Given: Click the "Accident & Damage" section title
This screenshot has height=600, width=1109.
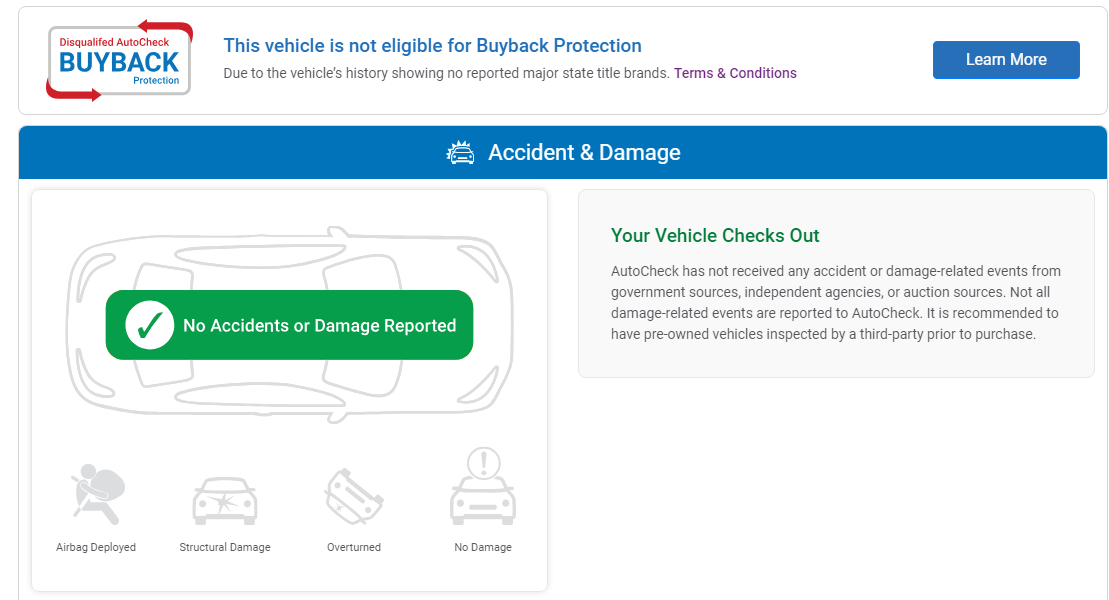Looking at the screenshot, I should [x=584, y=153].
